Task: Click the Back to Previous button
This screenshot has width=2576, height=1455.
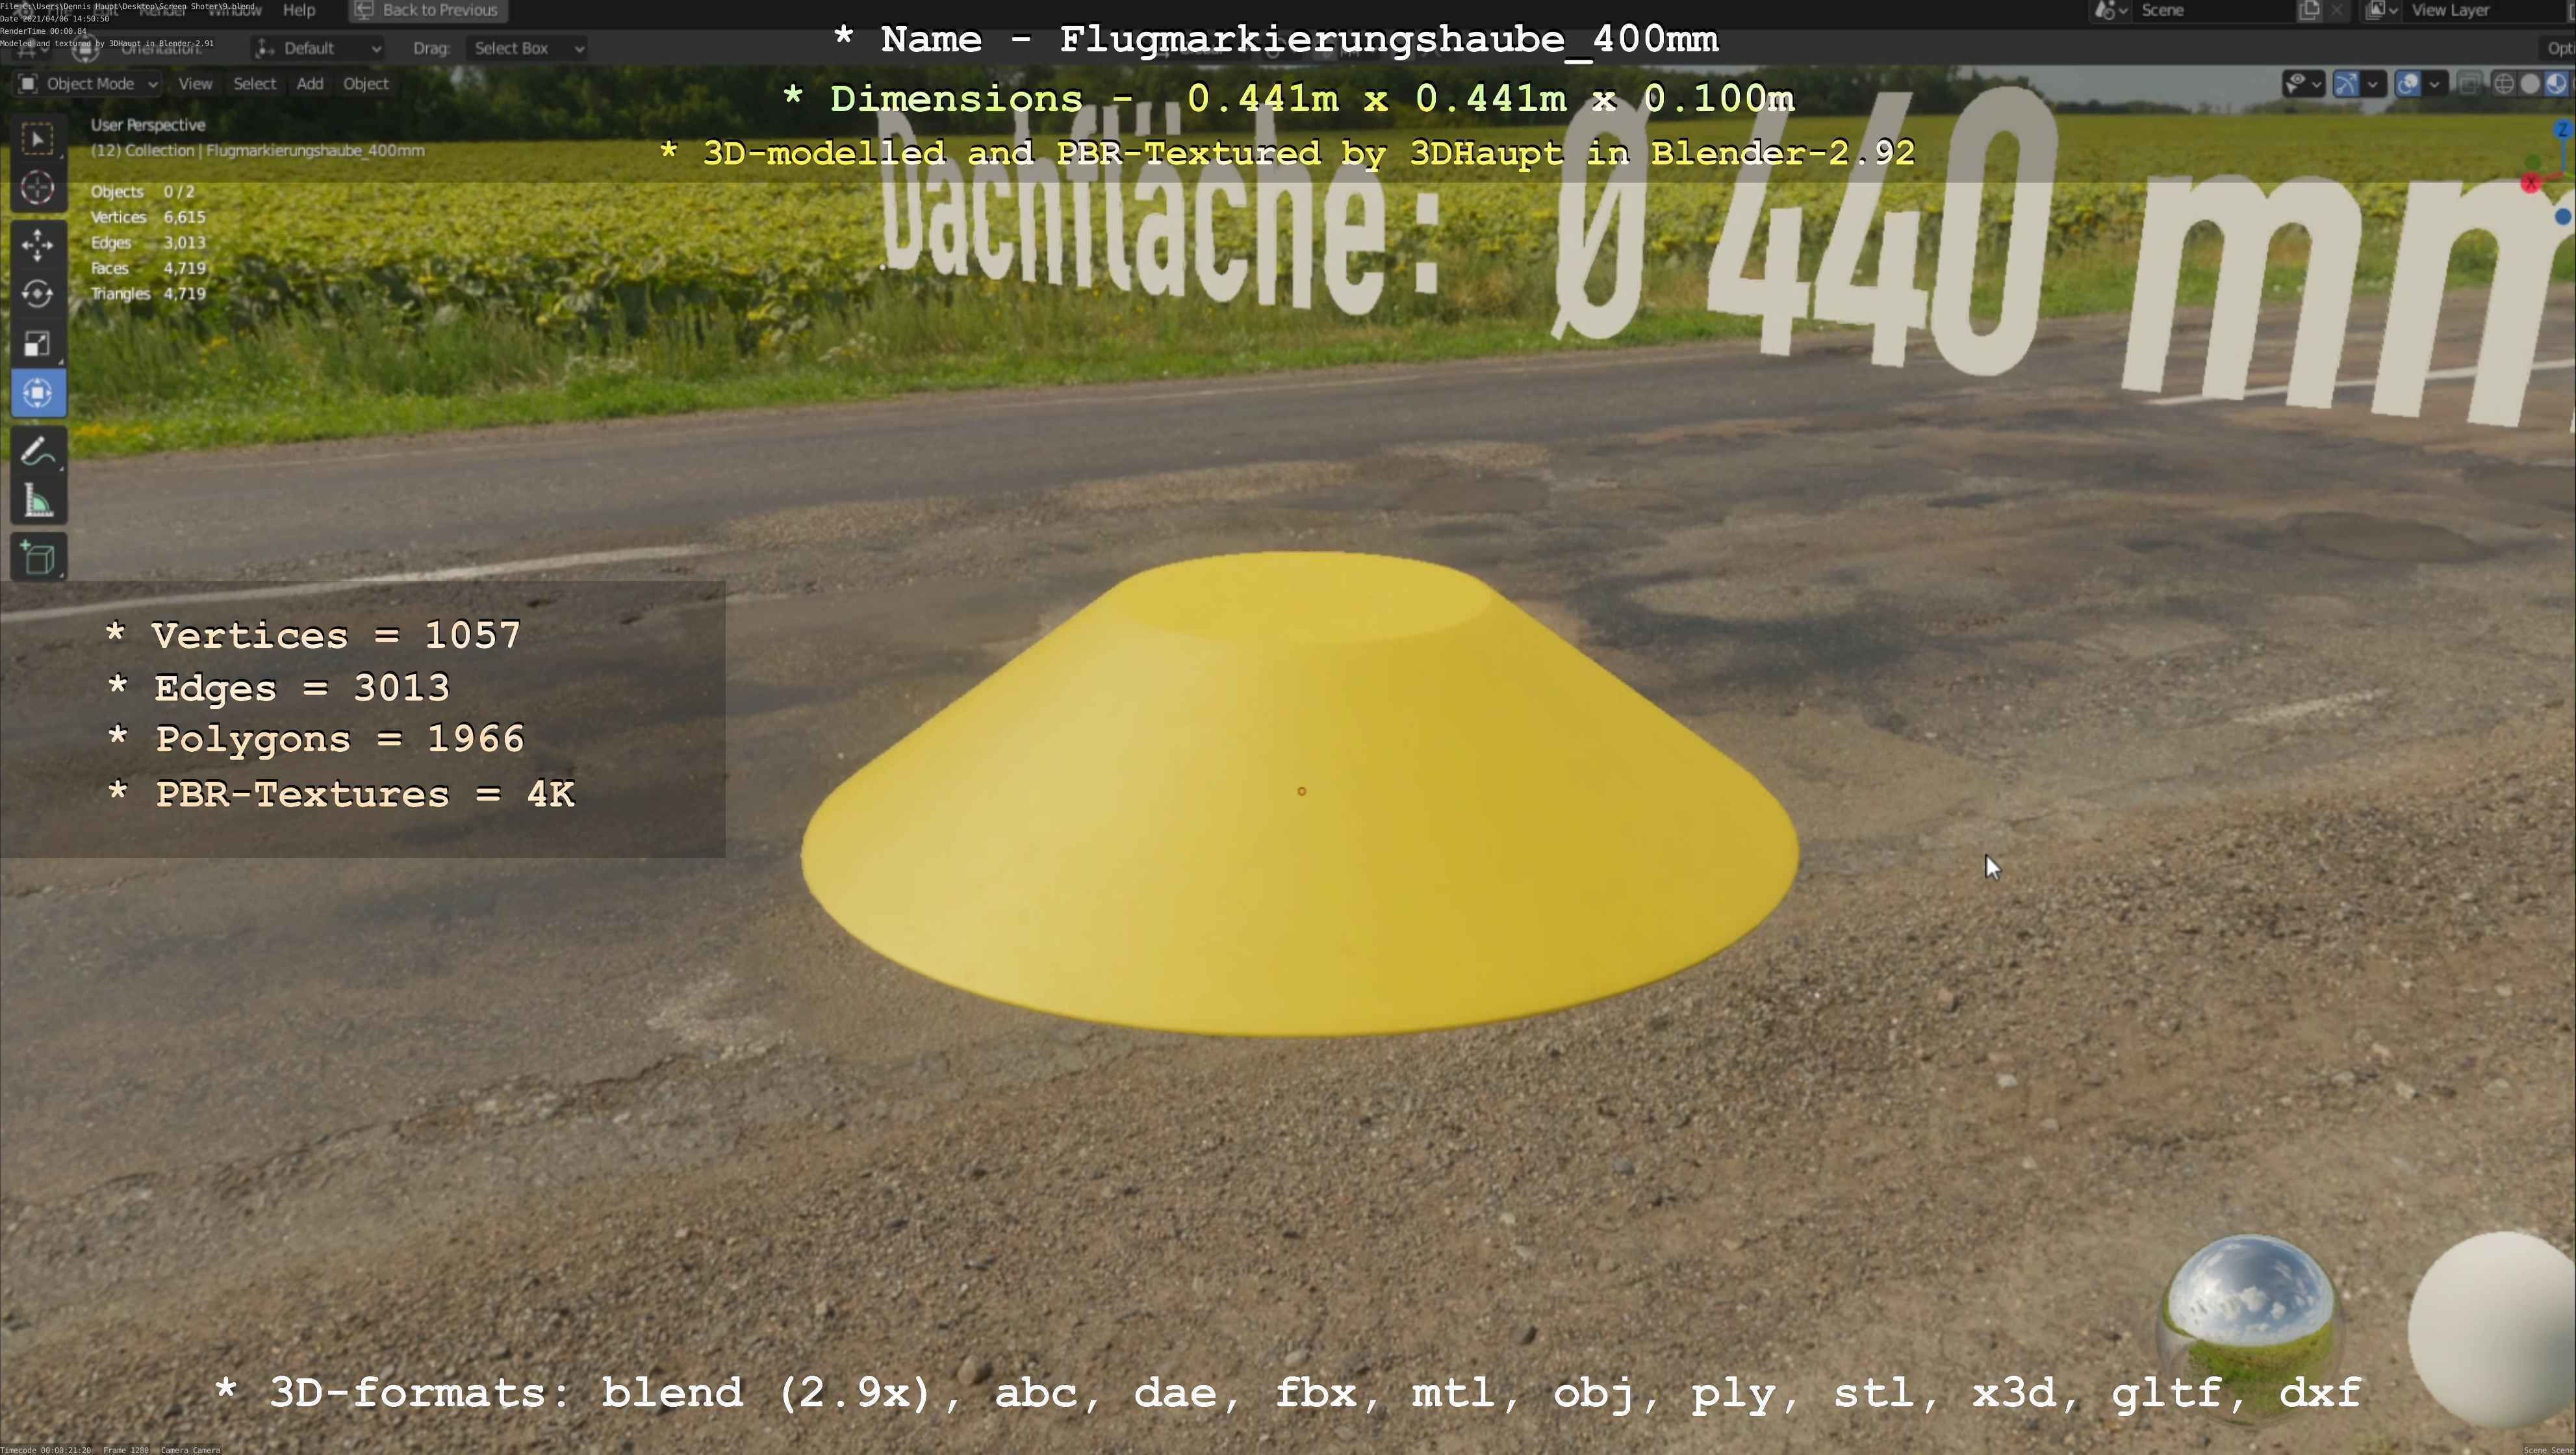Action: click(x=428, y=10)
